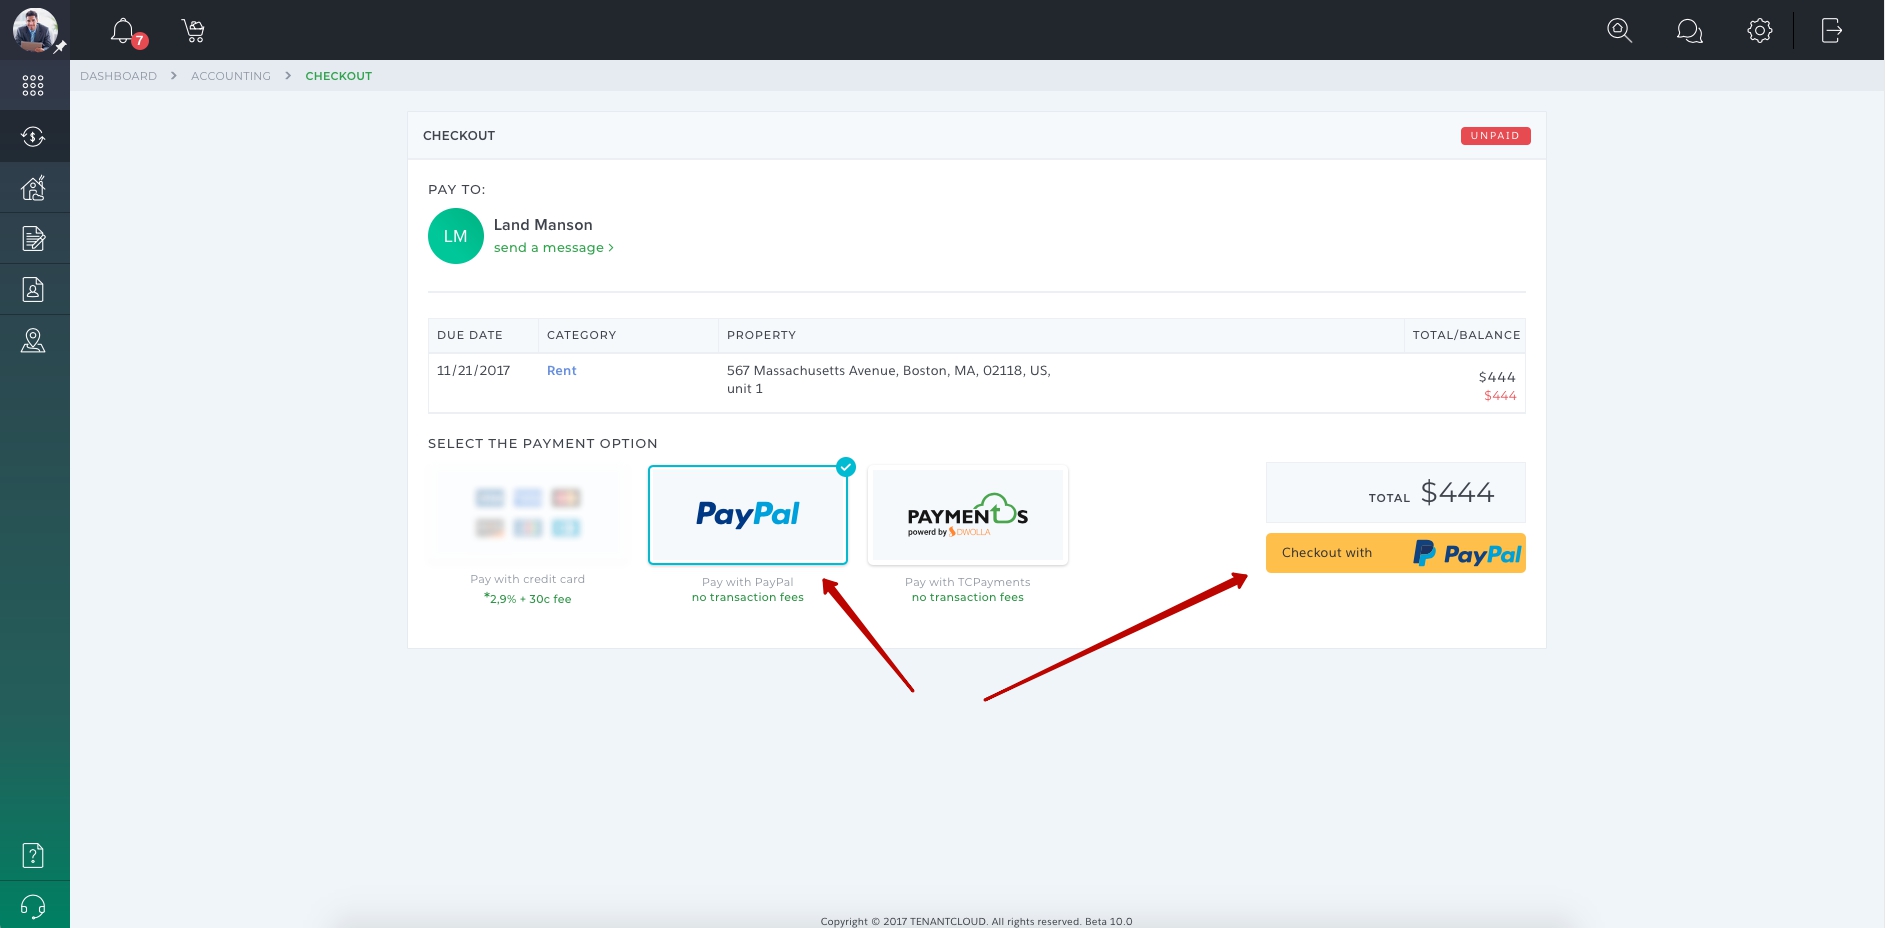
Task: Click the TOTAL/BALANCE column header
Action: click(x=1466, y=335)
